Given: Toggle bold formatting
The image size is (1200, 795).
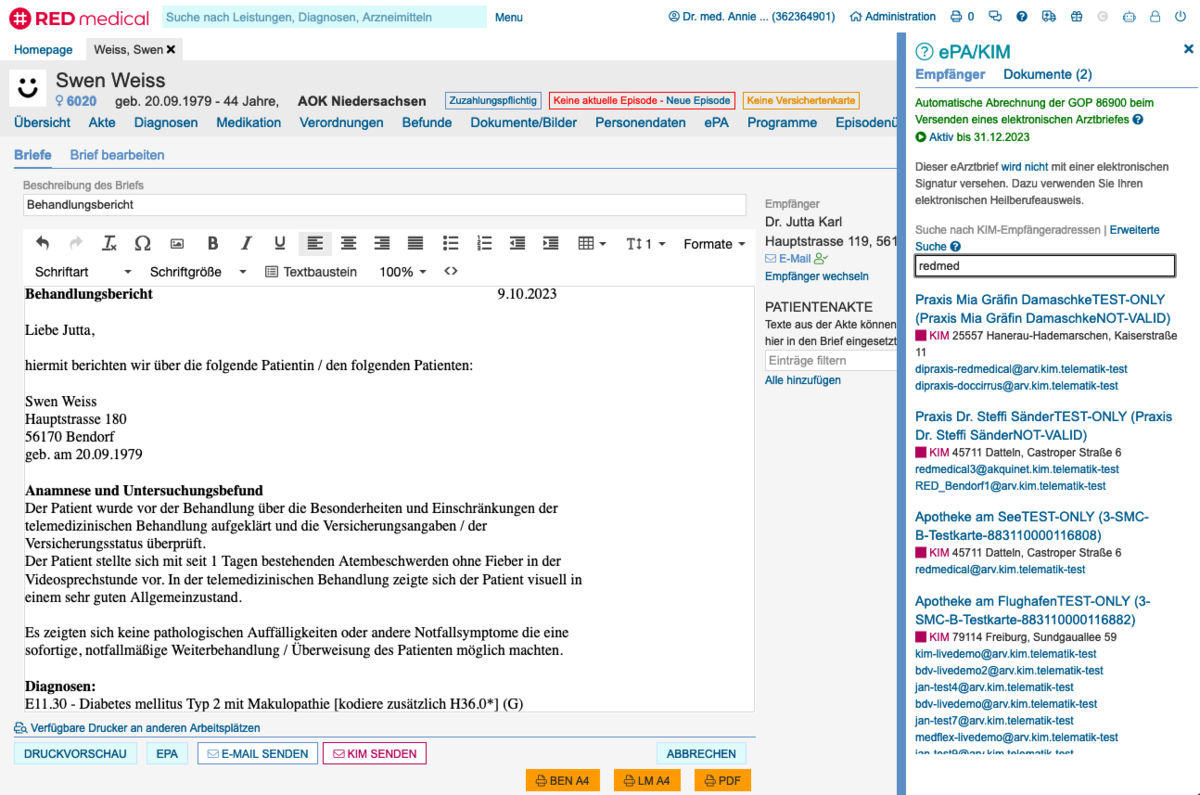Looking at the screenshot, I should [213, 243].
